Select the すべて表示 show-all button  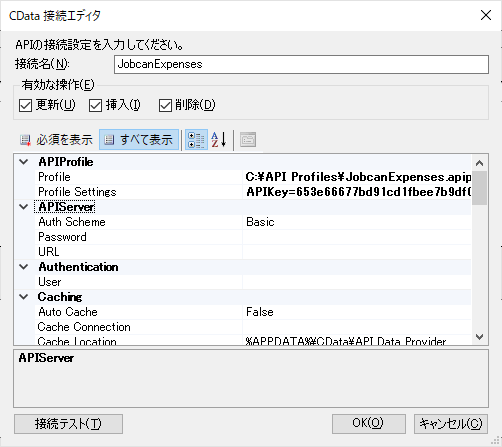[139, 140]
